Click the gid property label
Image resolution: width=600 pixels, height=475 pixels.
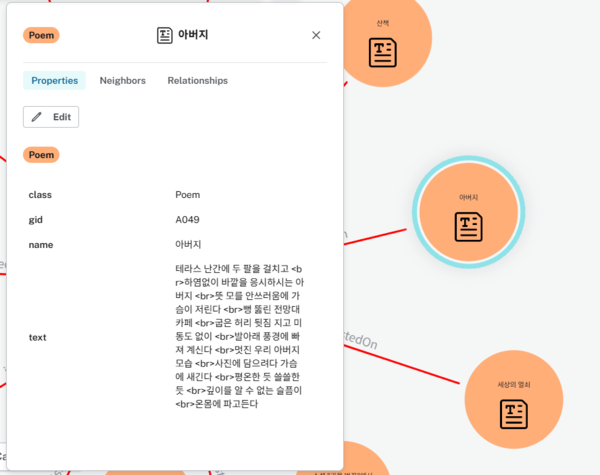(x=36, y=220)
